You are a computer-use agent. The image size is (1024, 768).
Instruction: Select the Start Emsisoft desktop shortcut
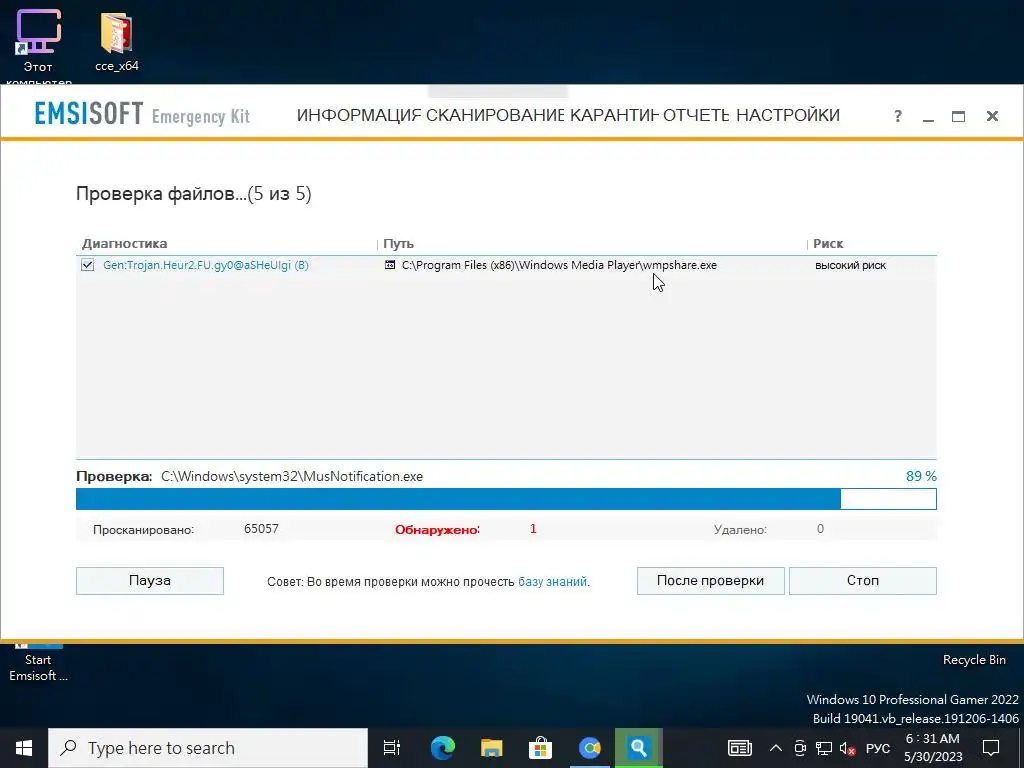(x=38, y=665)
